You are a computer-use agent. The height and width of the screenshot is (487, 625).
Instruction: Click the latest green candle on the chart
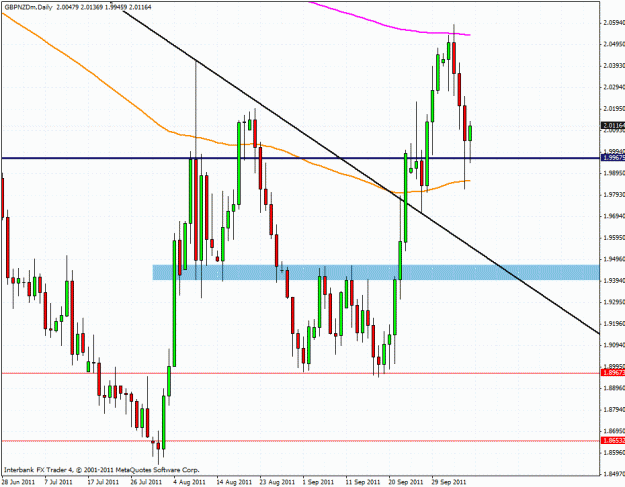(470, 133)
